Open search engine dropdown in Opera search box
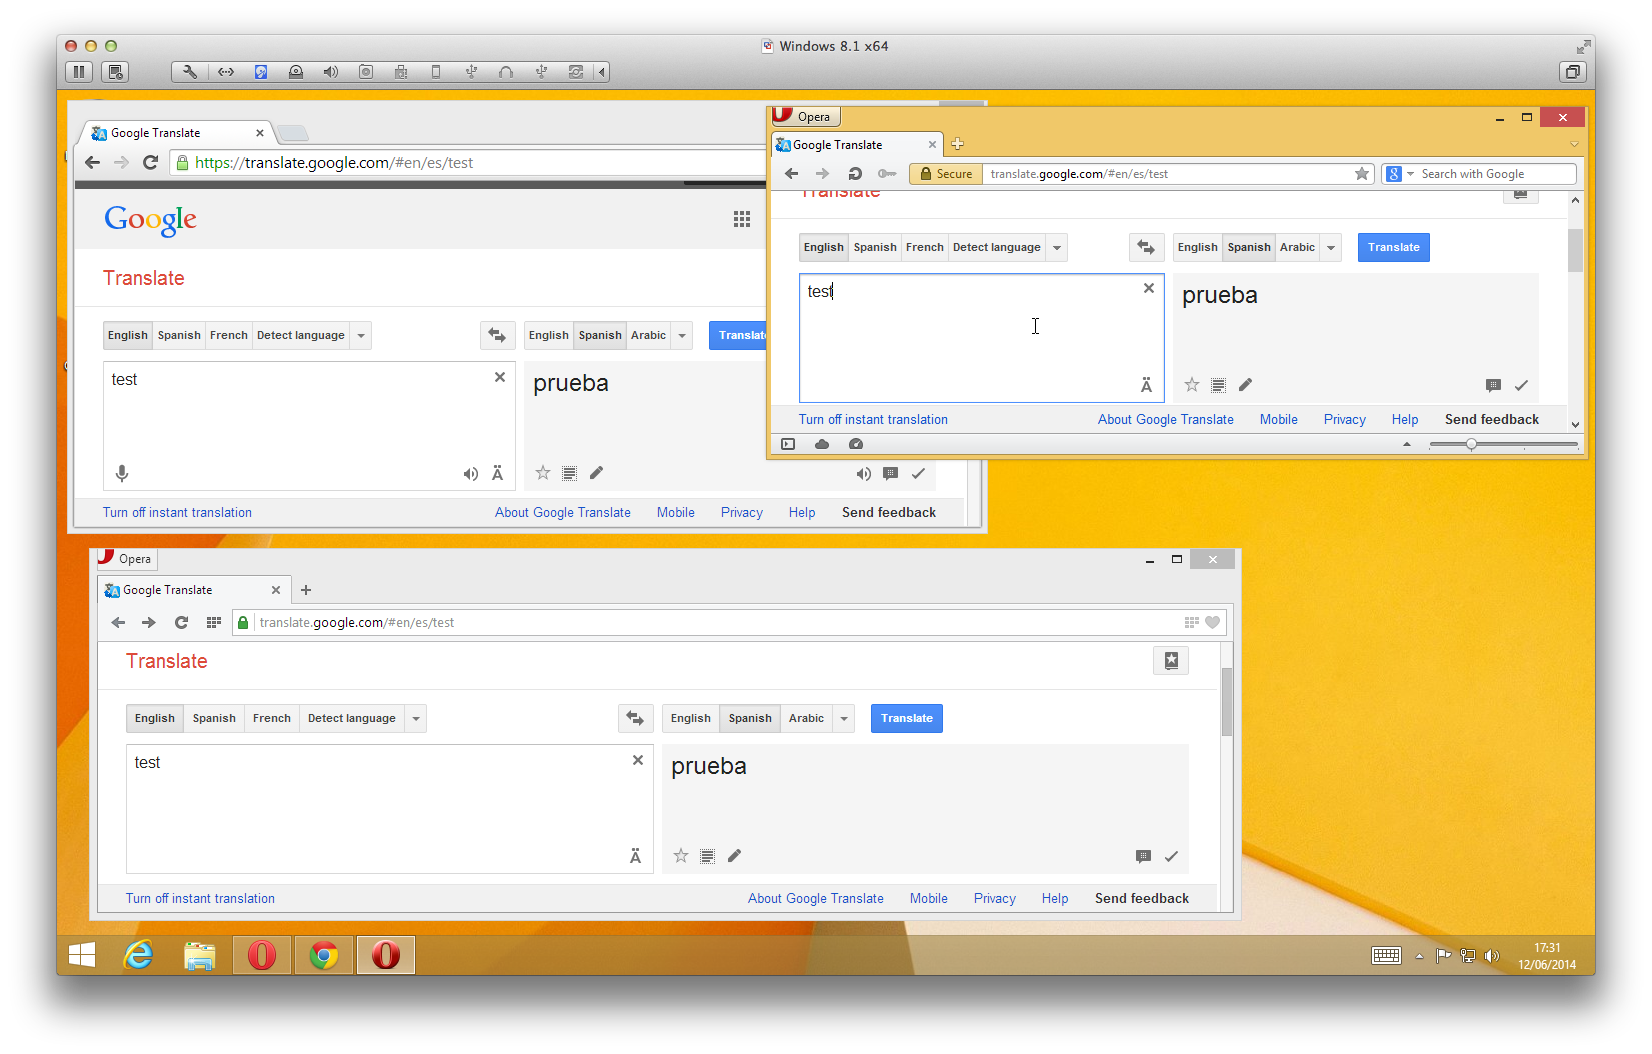Screen dimensions: 1652x1054 1410,174
